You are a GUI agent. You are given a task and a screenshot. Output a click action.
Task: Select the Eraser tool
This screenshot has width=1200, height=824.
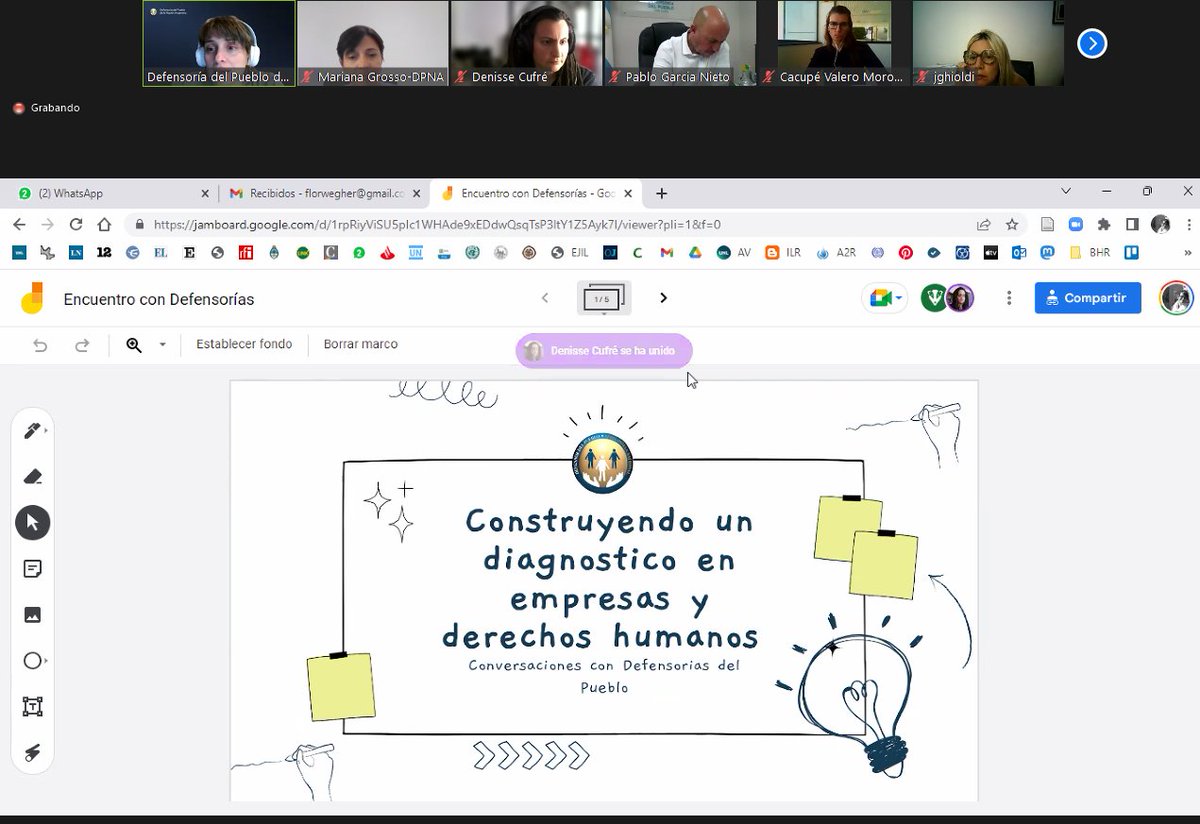click(x=33, y=477)
